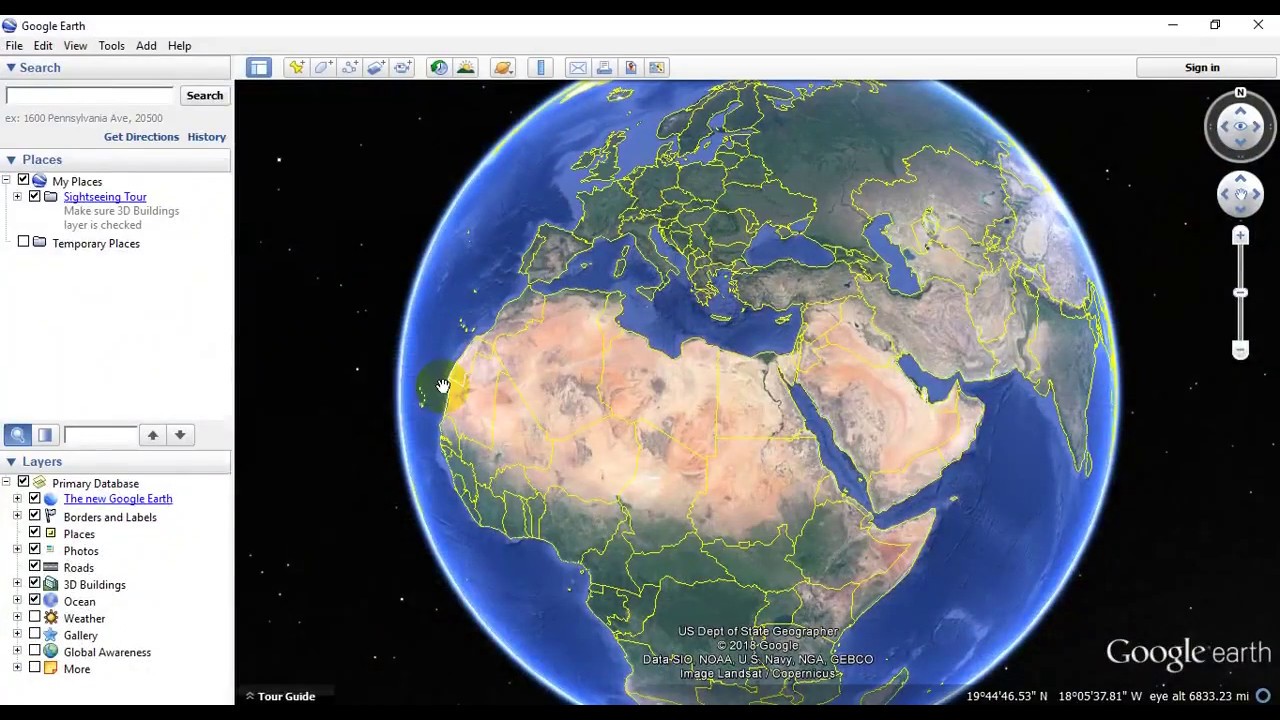1280x720 pixels.
Task: Uncheck the My Places checkbox
Action: (23, 180)
